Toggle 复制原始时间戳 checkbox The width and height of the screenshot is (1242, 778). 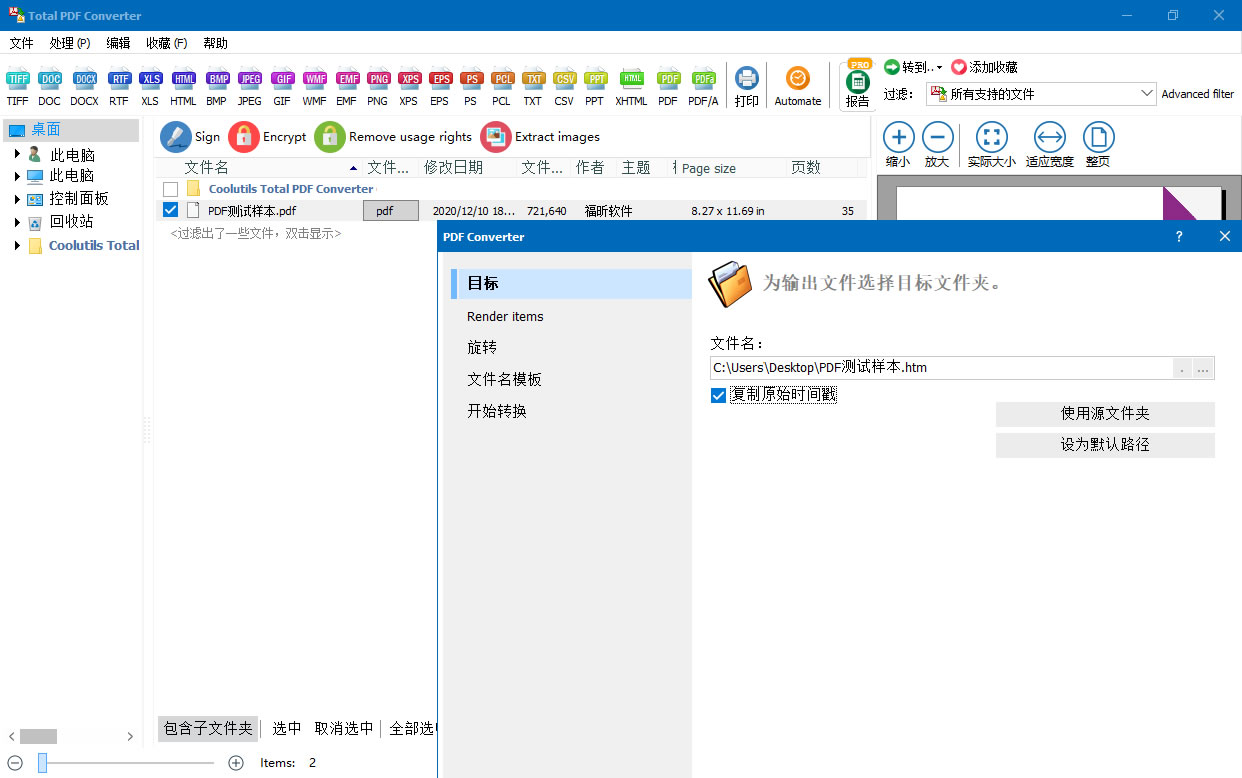click(x=718, y=395)
